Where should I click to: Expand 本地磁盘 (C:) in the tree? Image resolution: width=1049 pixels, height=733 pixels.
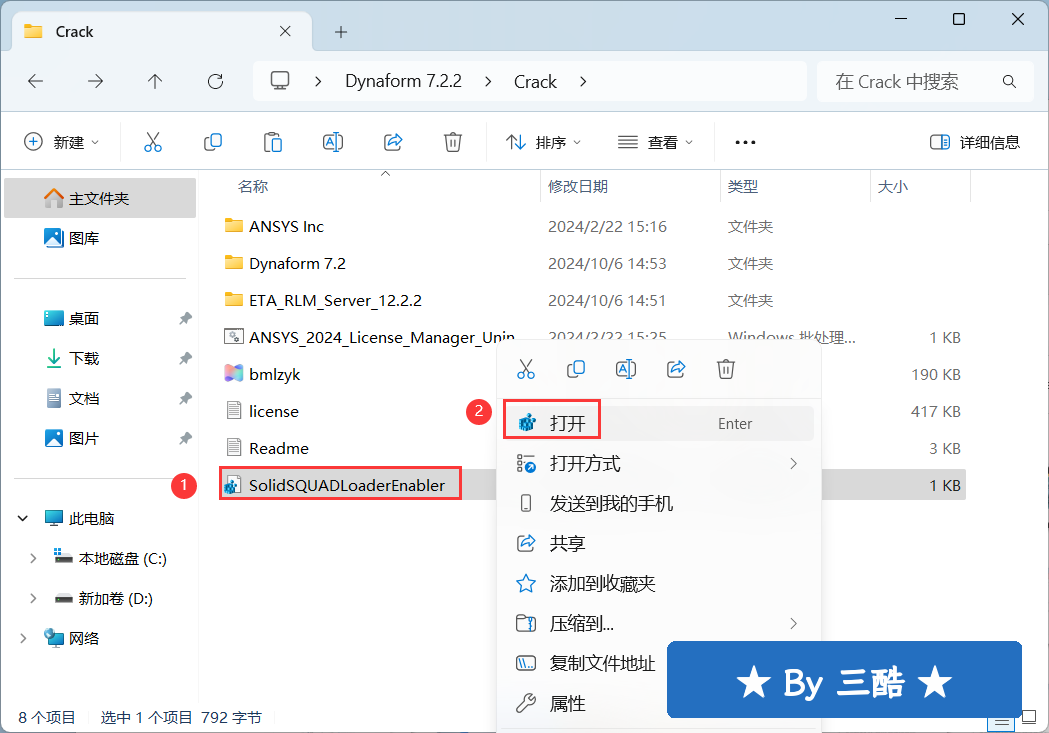pyautogui.click(x=33, y=558)
